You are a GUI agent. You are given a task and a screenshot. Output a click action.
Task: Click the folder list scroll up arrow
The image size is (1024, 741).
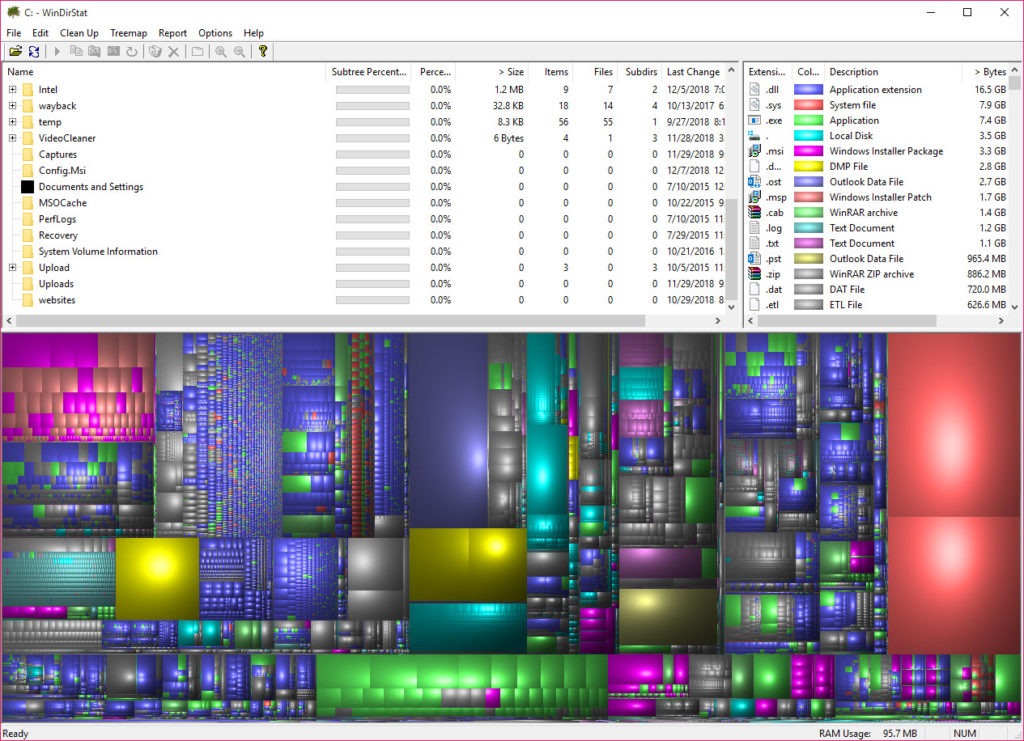[x=731, y=71]
